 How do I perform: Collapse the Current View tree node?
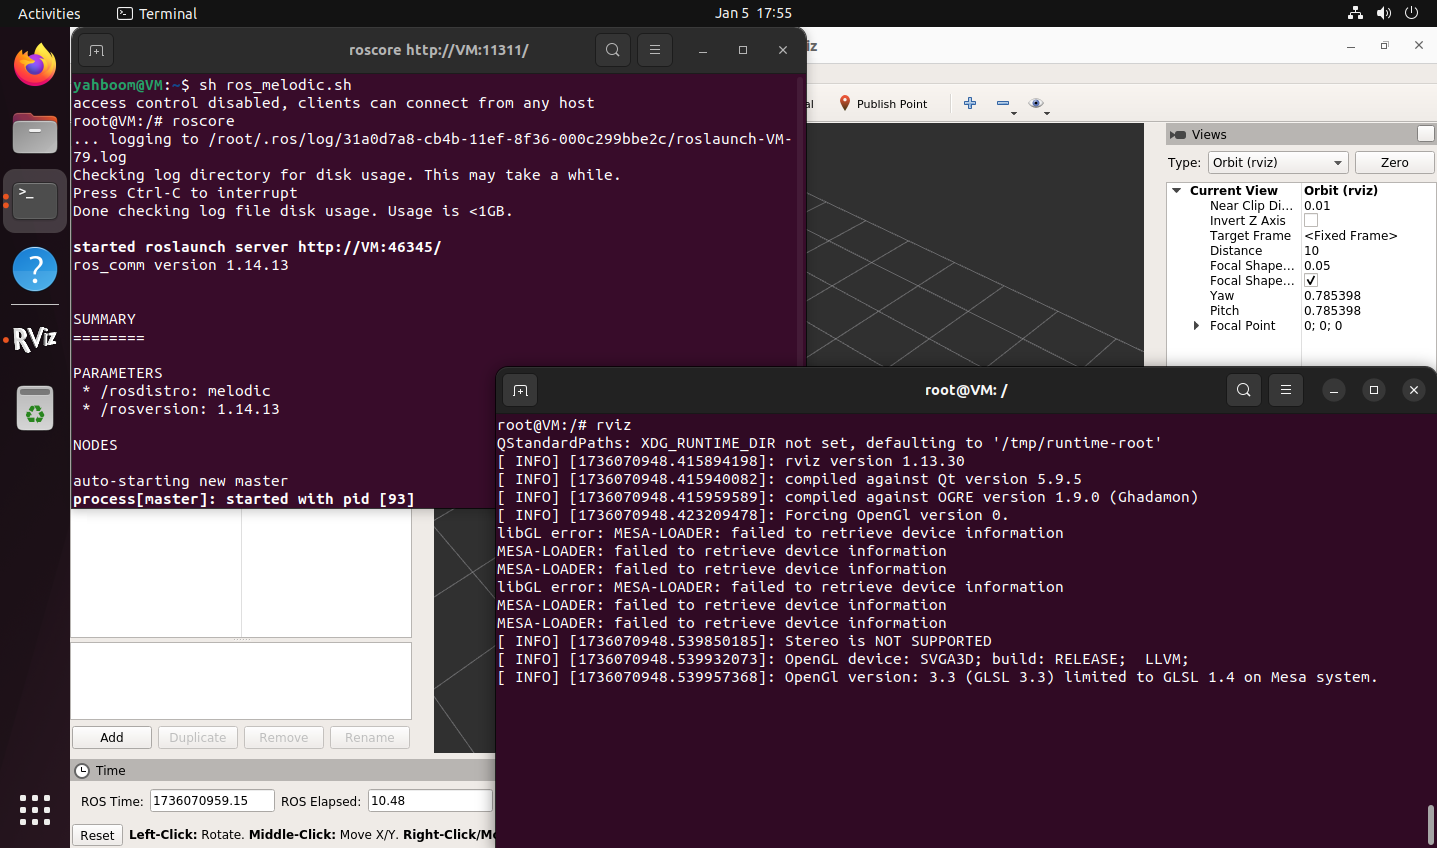(x=1177, y=190)
